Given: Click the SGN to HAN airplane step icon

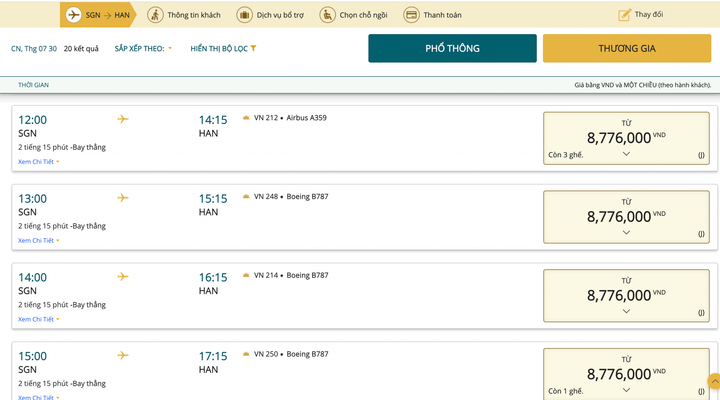Looking at the screenshot, I should (x=73, y=15).
